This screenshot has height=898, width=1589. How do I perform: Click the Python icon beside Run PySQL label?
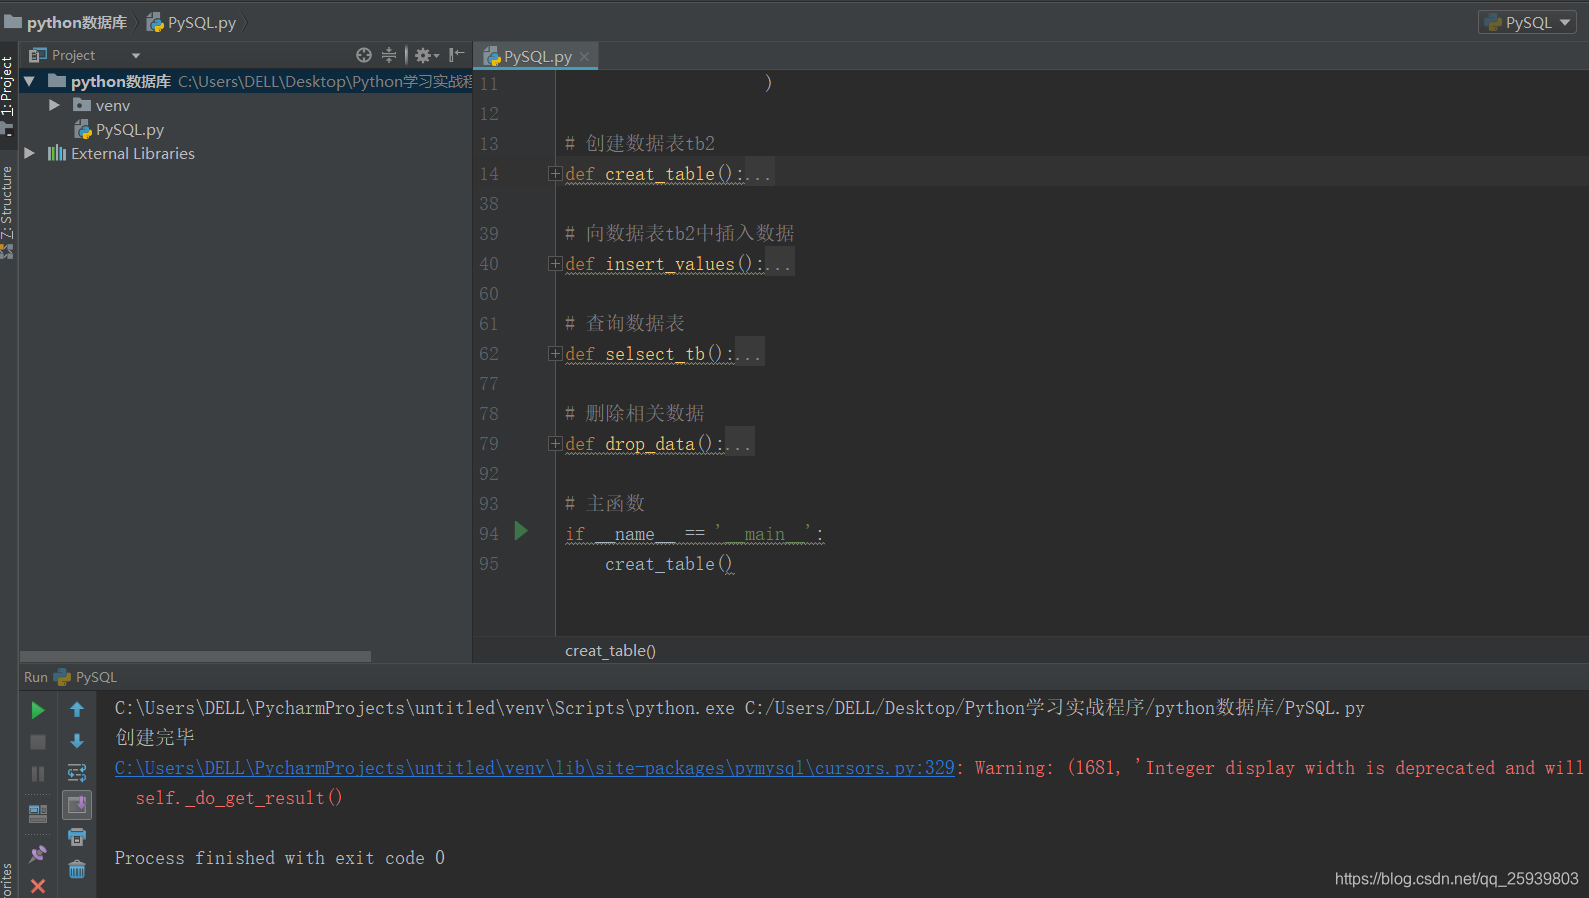(63, 677)
